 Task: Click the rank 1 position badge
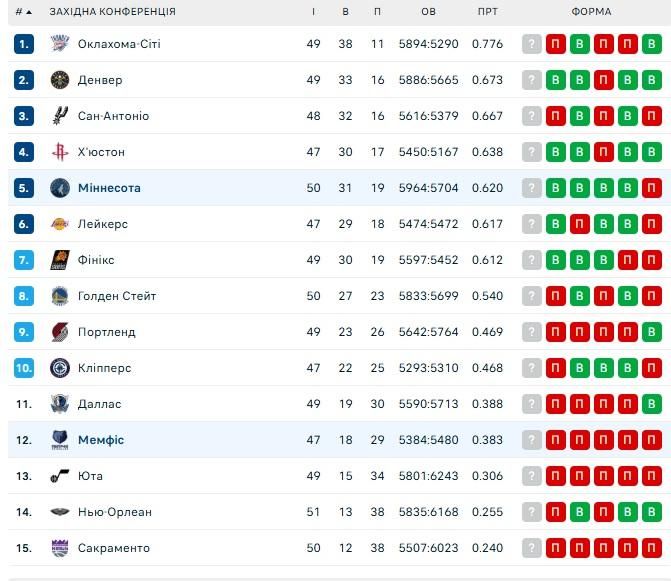[24, 44]
